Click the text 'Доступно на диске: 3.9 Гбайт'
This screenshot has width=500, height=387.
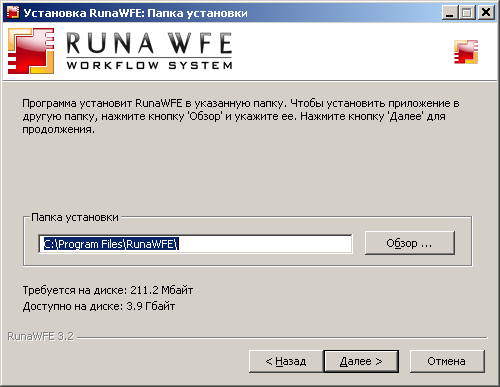point(99,306)
